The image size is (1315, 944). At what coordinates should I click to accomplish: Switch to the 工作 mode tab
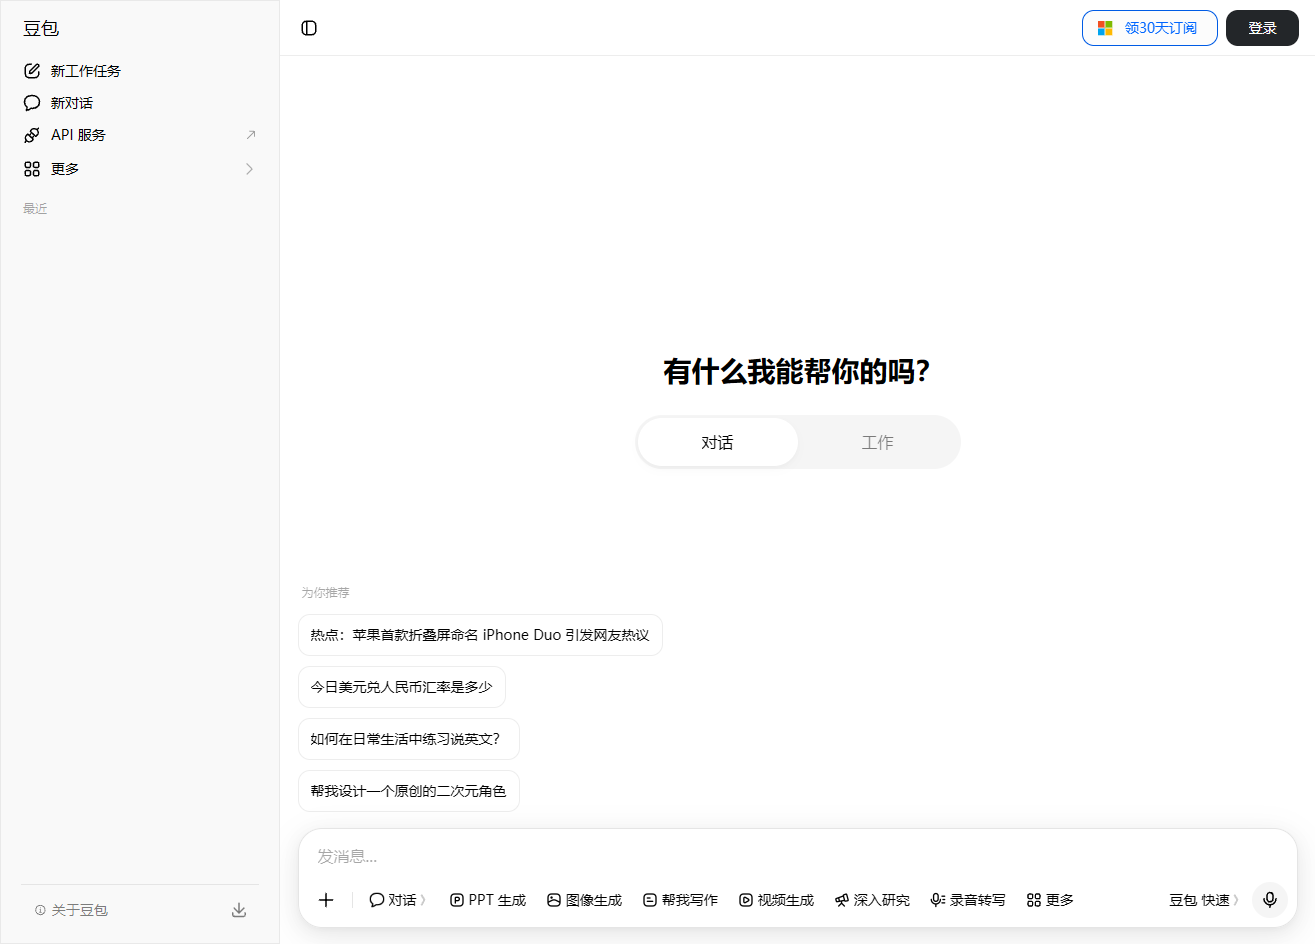click(x=878, y=442)
